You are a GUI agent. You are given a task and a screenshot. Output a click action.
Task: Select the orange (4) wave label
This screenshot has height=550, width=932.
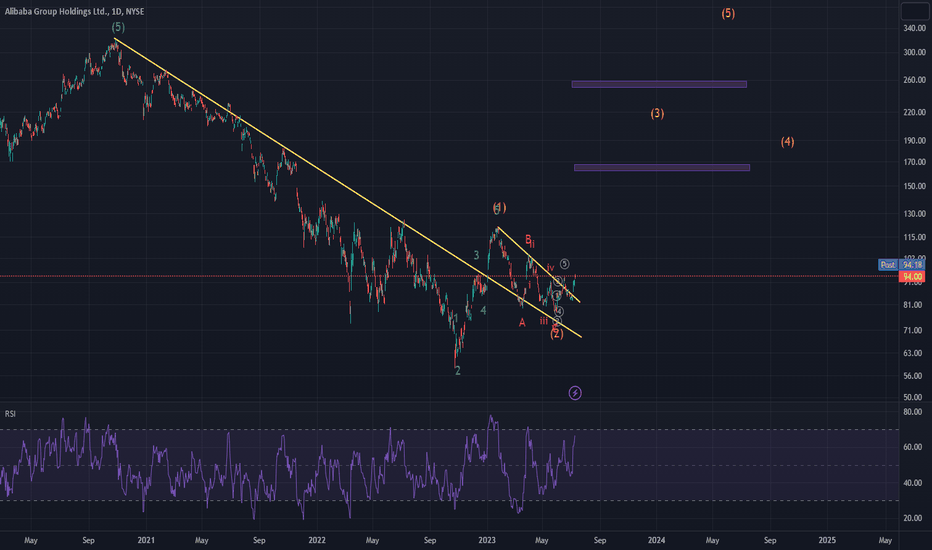point(788,142)
